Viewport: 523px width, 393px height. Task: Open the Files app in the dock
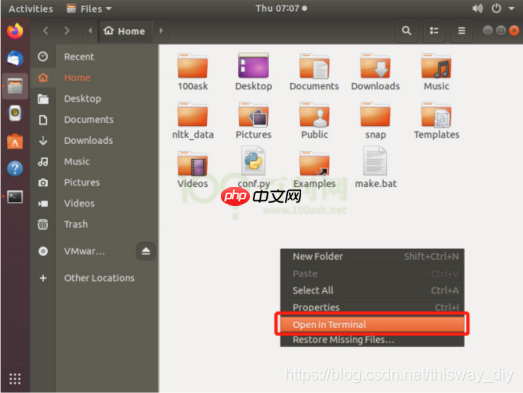tap(15, 86)
